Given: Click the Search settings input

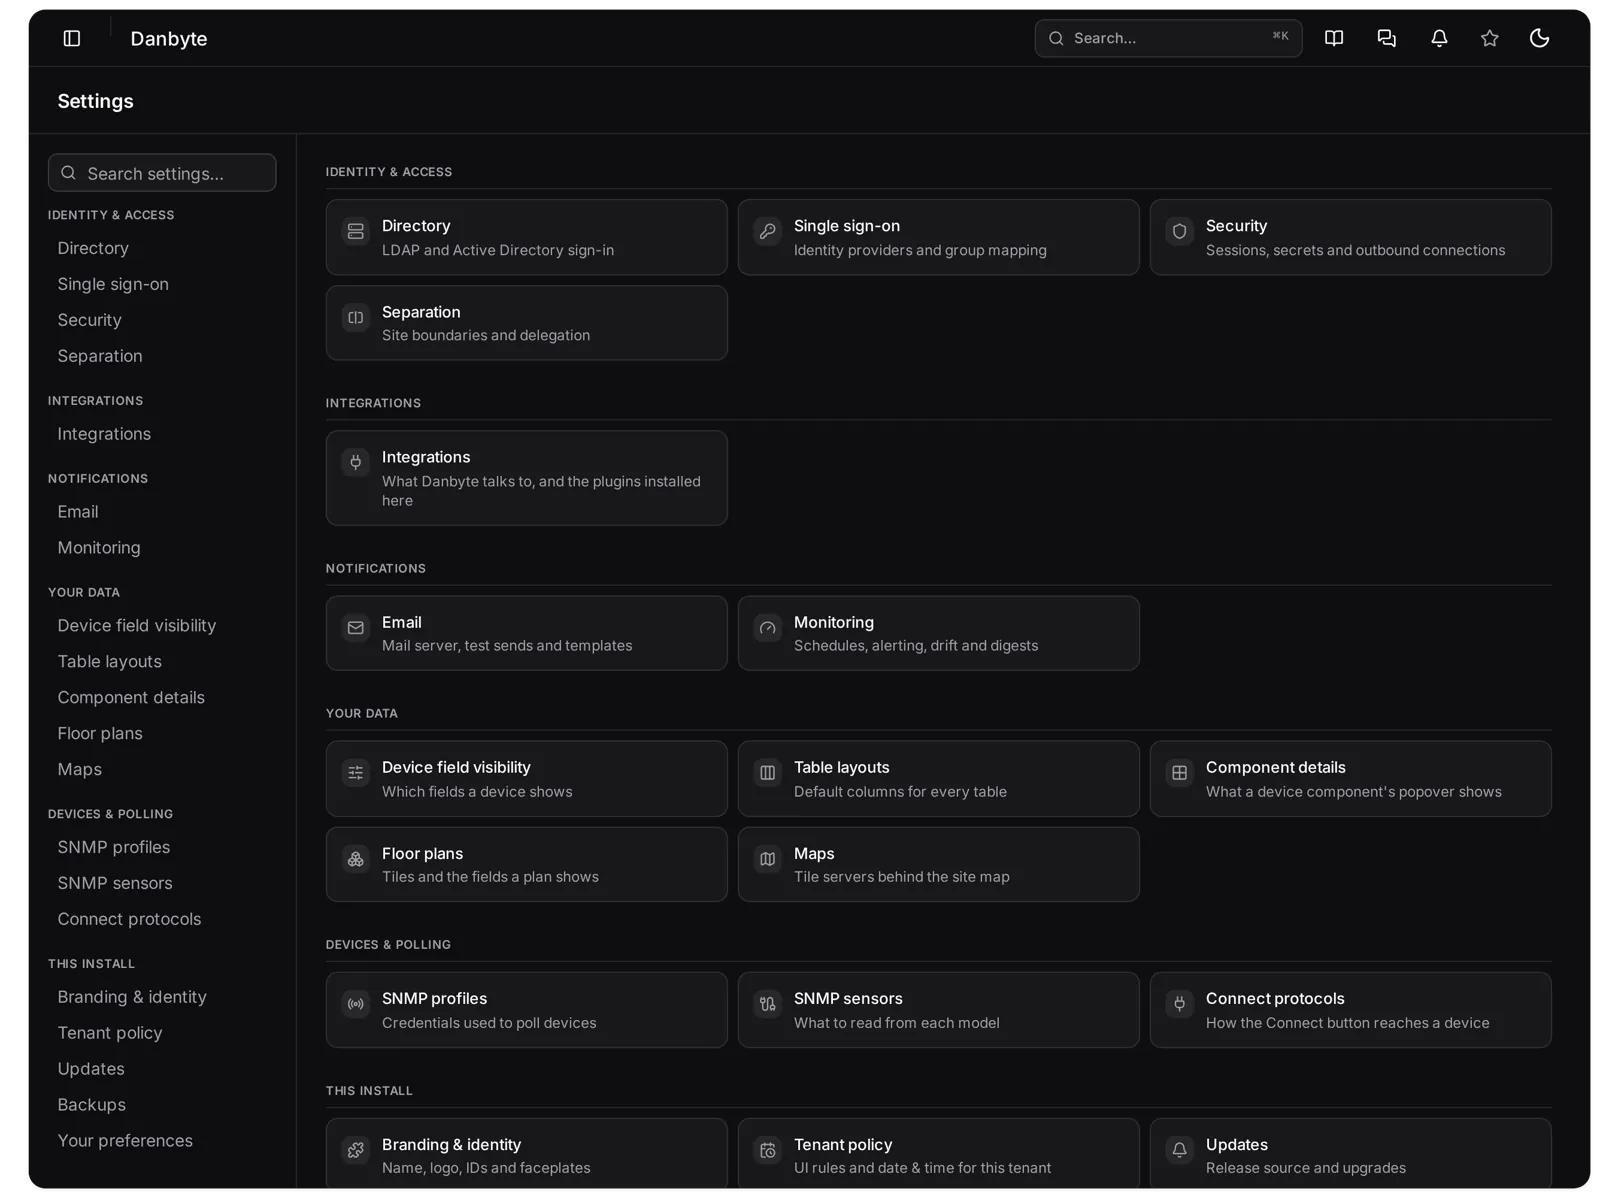Looking at the screenshot, I should 162,173.
